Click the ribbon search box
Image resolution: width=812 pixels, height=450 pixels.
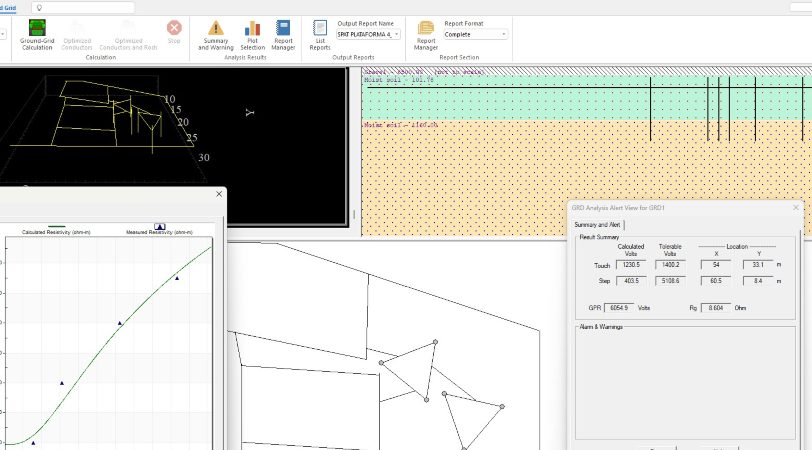tap(83, 8)
